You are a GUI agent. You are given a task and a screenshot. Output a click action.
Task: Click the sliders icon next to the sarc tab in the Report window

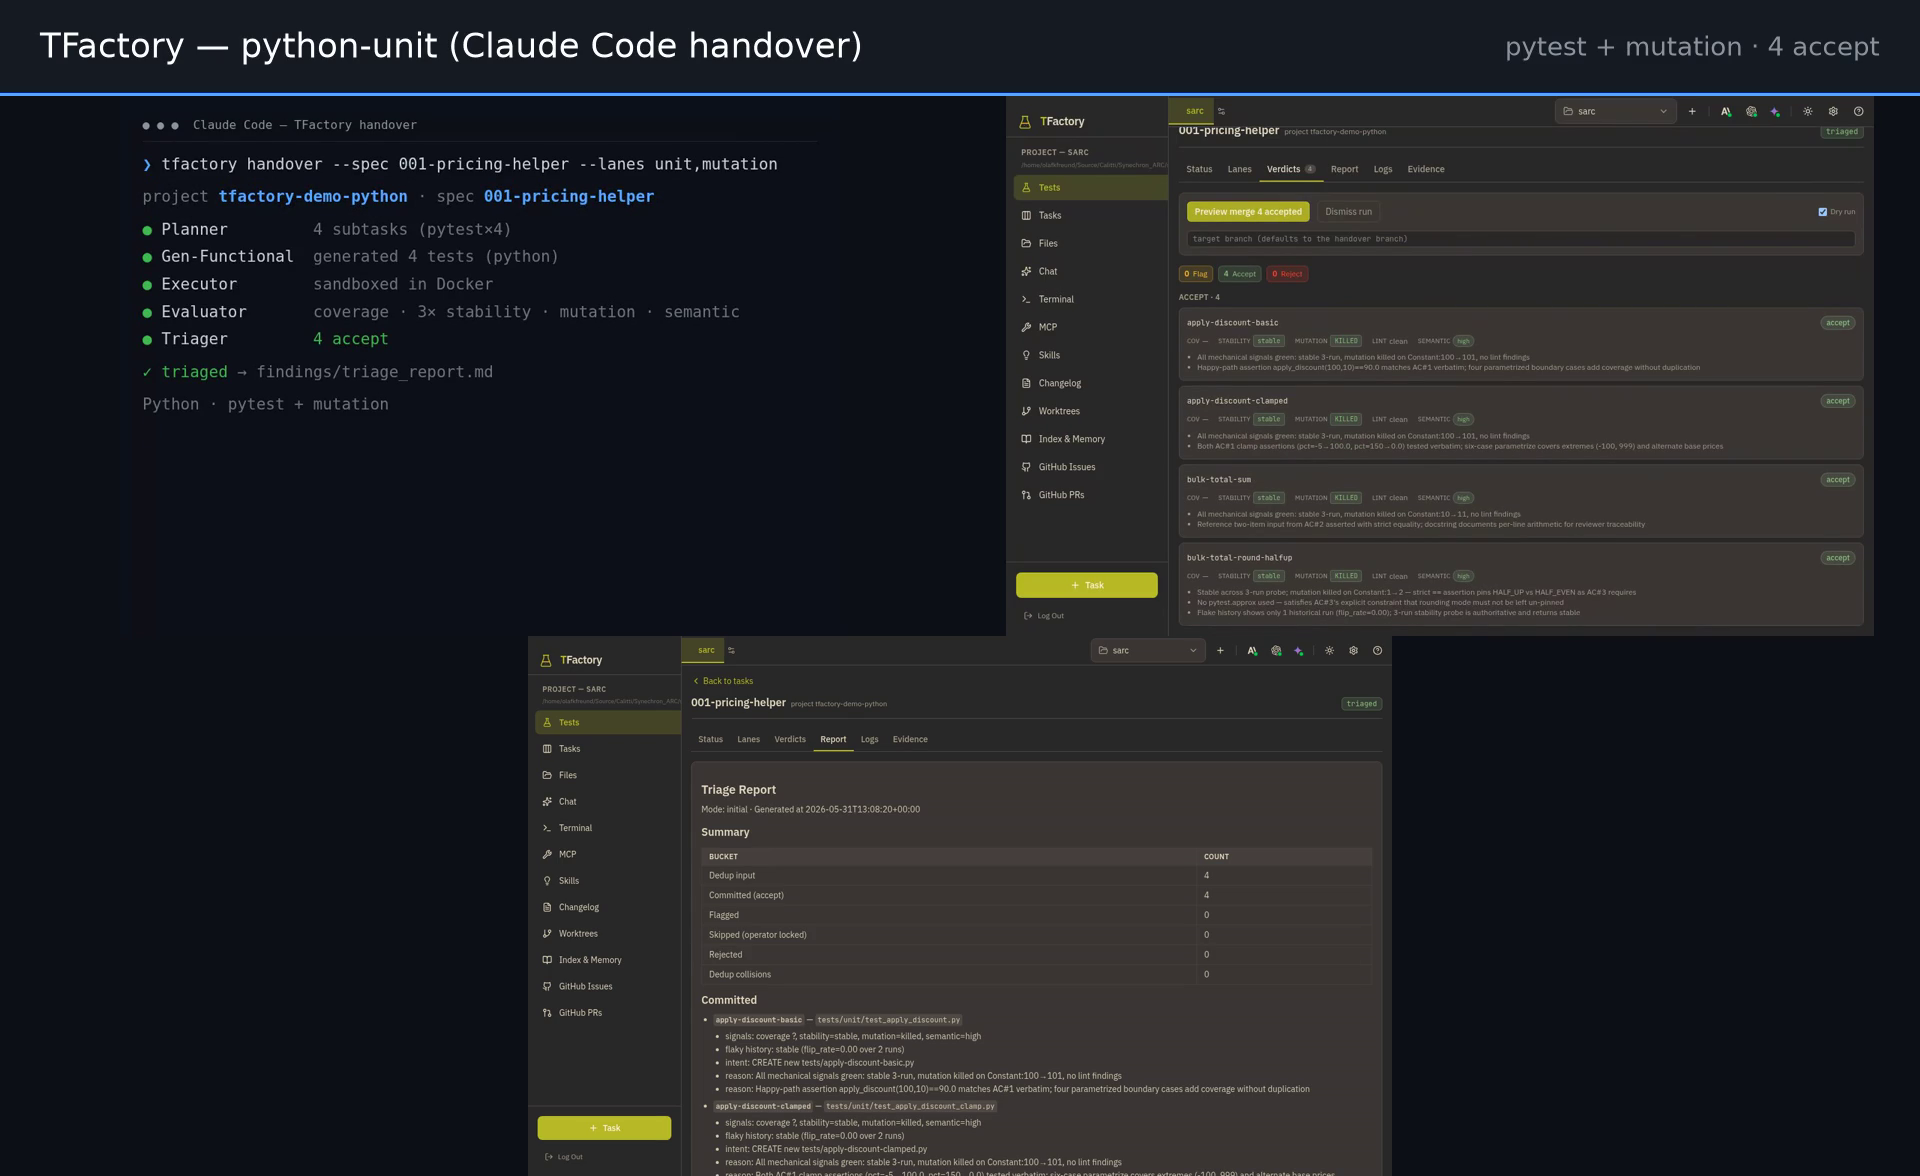click(732, 651)
